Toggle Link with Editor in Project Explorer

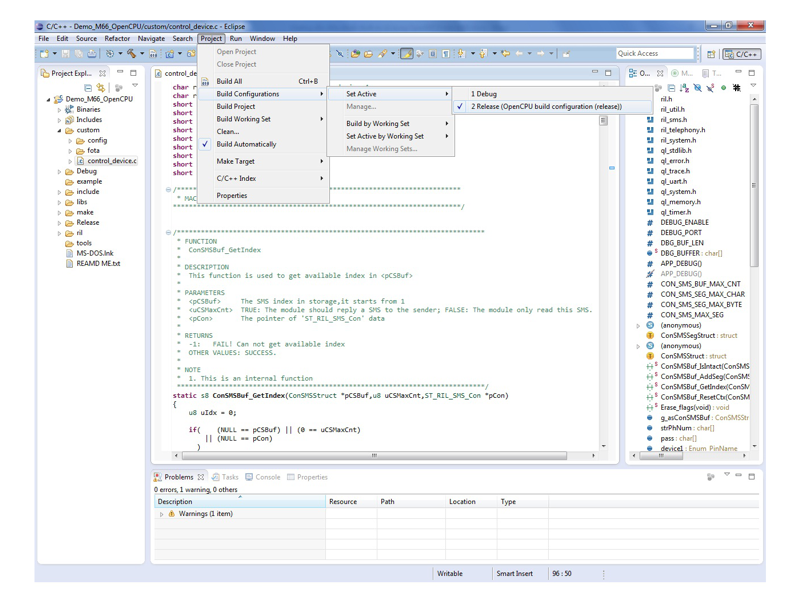coord(101,88)
